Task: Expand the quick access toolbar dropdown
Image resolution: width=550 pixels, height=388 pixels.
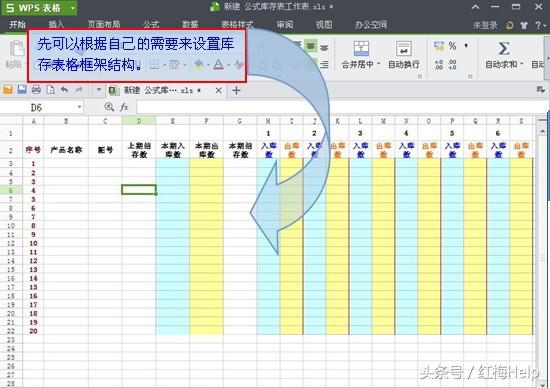Action: pyautogui.click(x=99, y=90)
